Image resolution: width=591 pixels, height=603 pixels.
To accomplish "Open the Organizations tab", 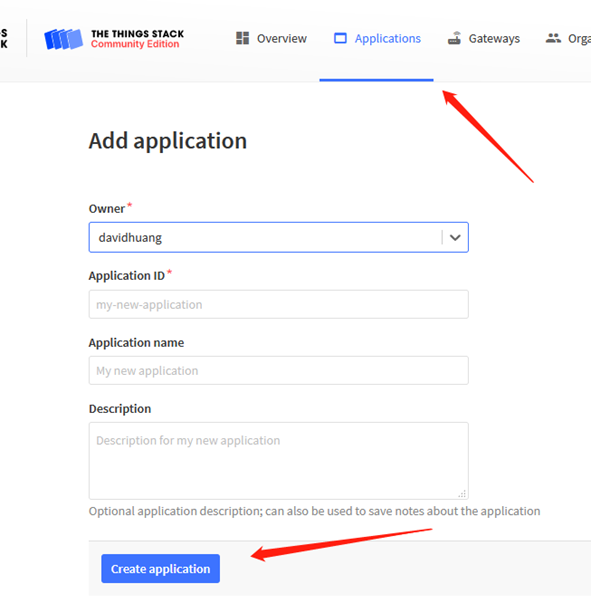I will [568, 38].
